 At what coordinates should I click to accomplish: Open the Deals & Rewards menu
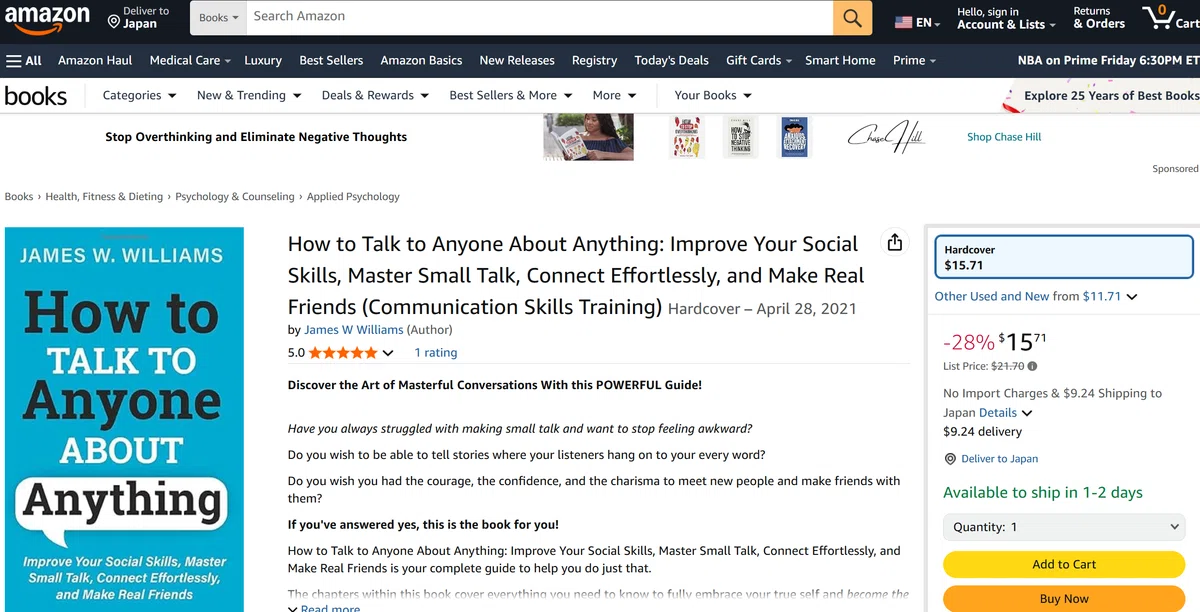[375, 95]
